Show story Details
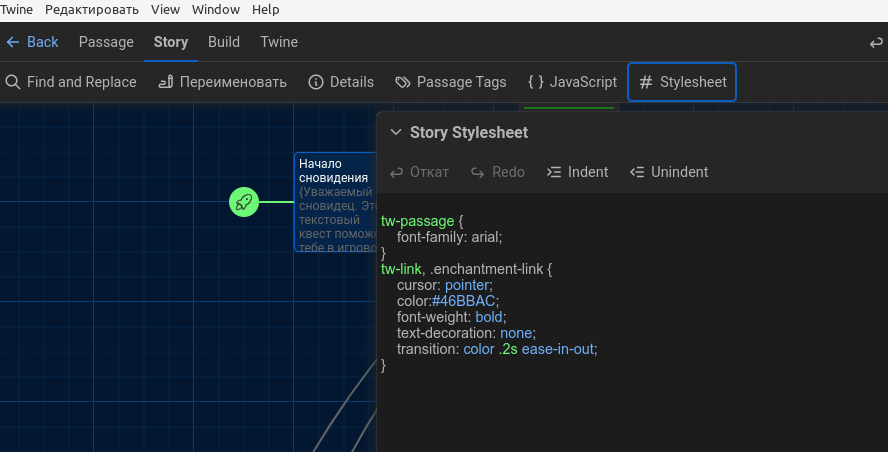Image resolution: width=888 pixels, height=452 pixels. point(341,82)
